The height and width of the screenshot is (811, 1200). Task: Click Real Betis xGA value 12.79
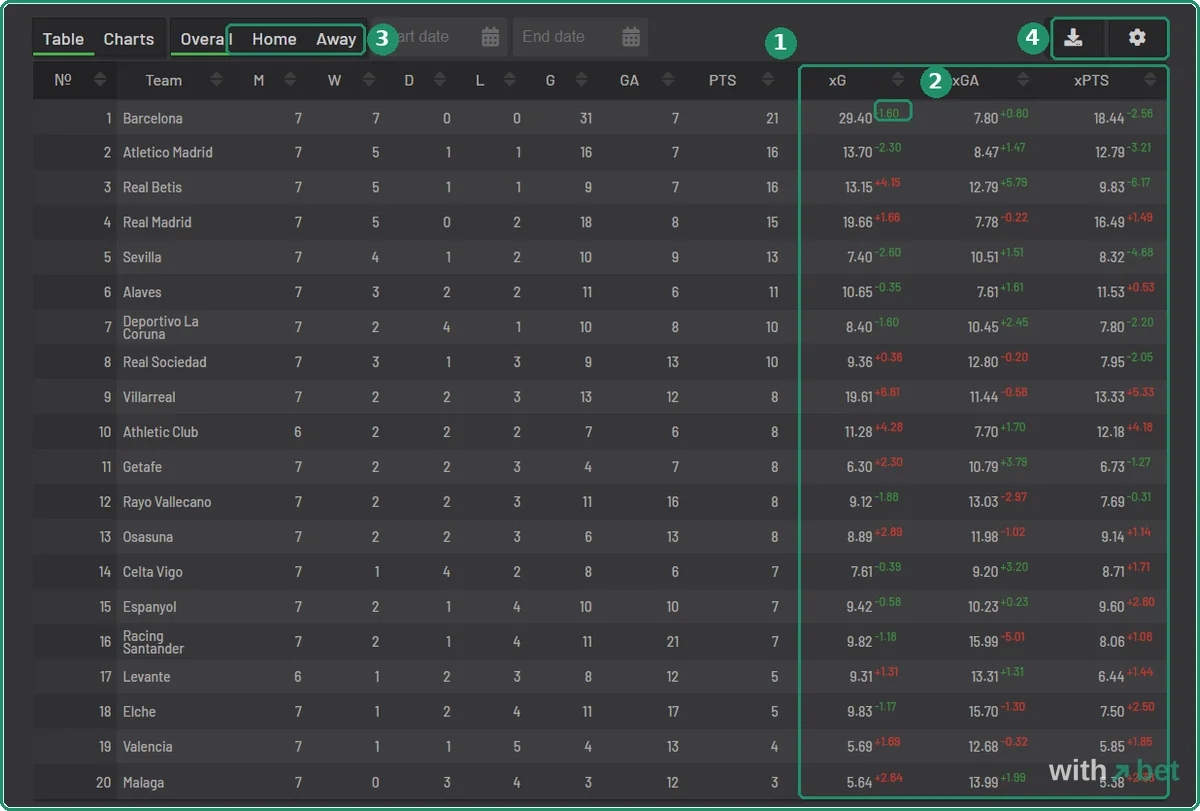click(x=983, y=187)
